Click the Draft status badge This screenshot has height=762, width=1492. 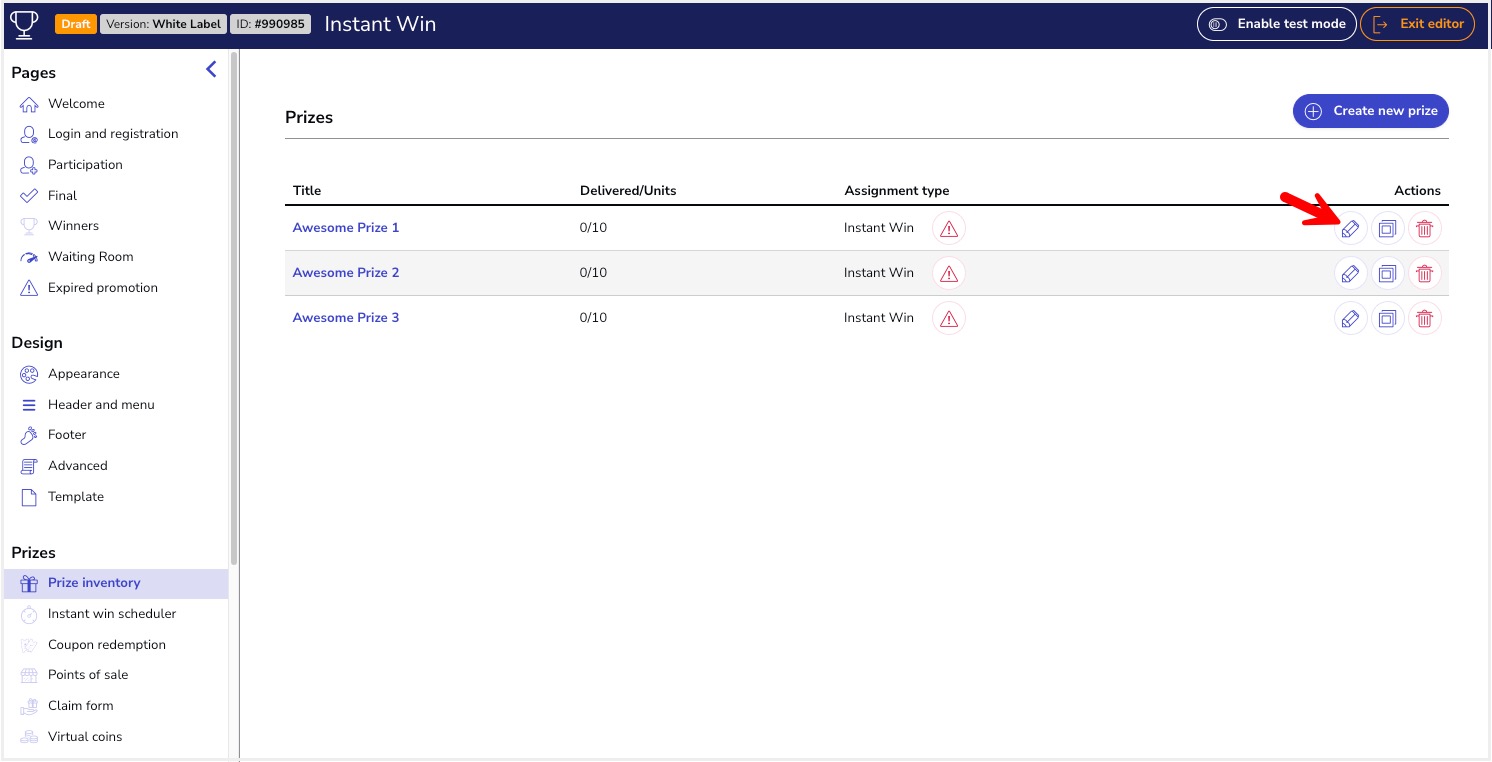pos(75,24)
